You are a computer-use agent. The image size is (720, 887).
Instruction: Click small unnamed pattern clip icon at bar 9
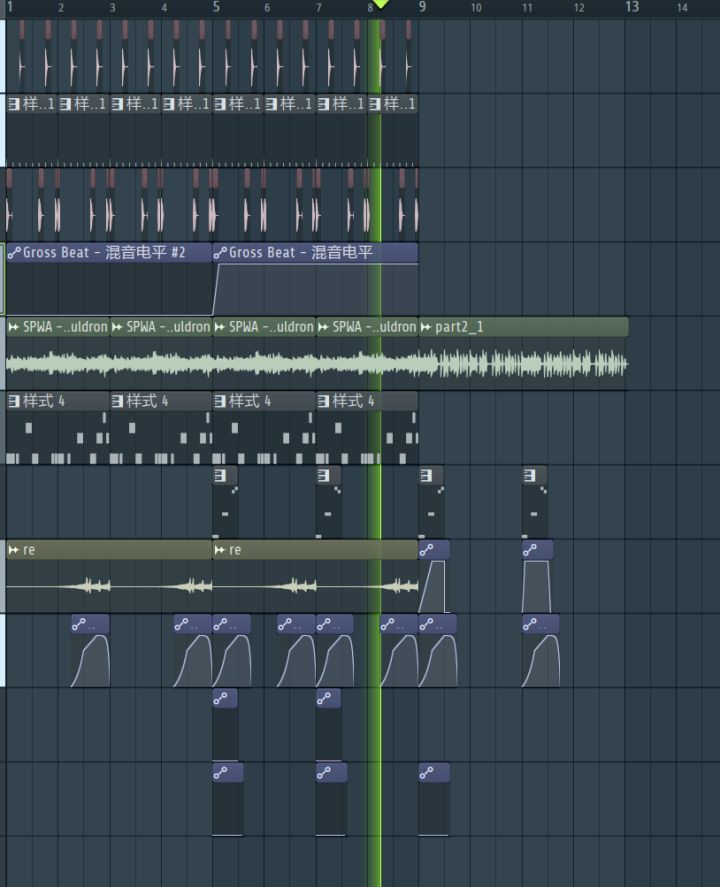[426, 476]
